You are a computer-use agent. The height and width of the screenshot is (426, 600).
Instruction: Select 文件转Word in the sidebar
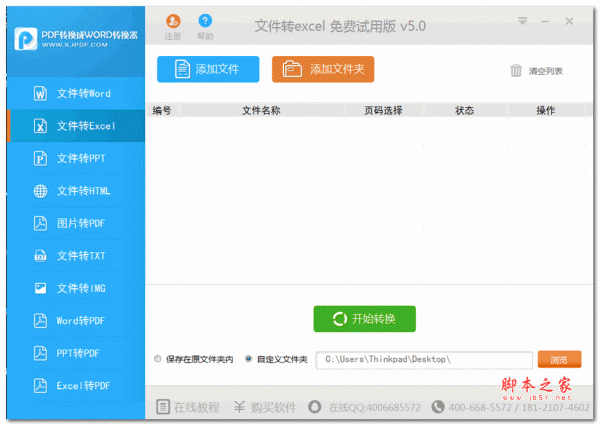tap(76, 93)
